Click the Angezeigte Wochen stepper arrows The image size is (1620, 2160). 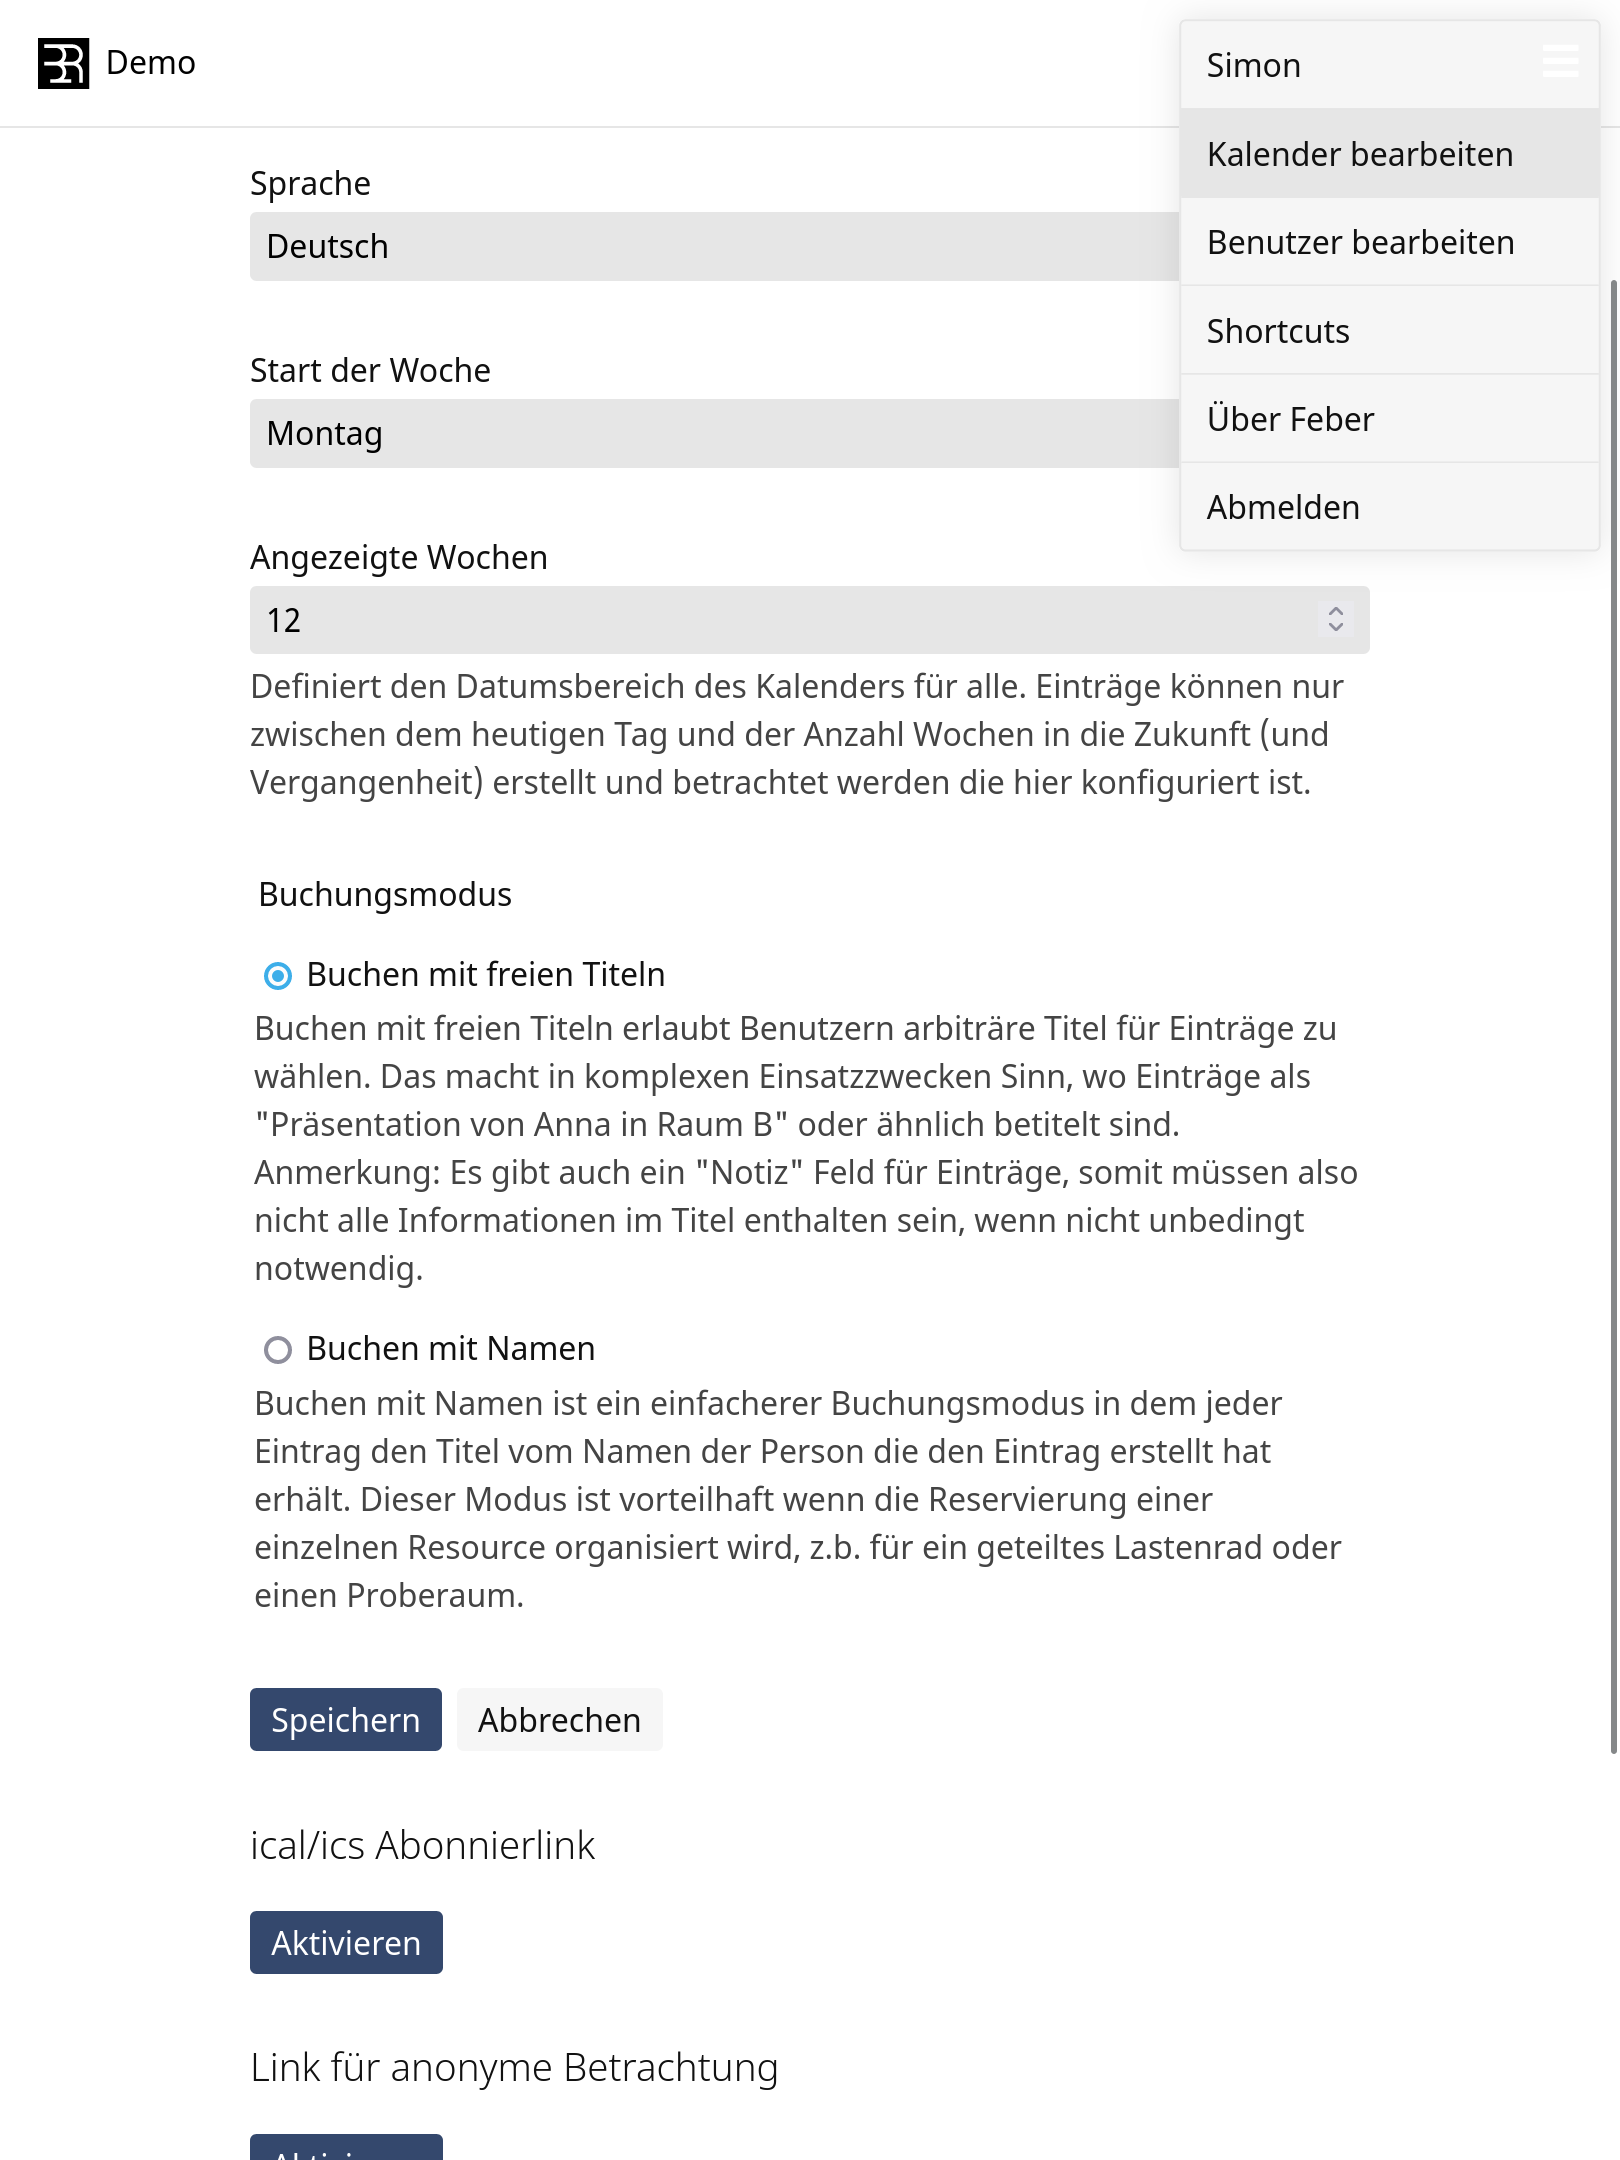coord(1335,619)
